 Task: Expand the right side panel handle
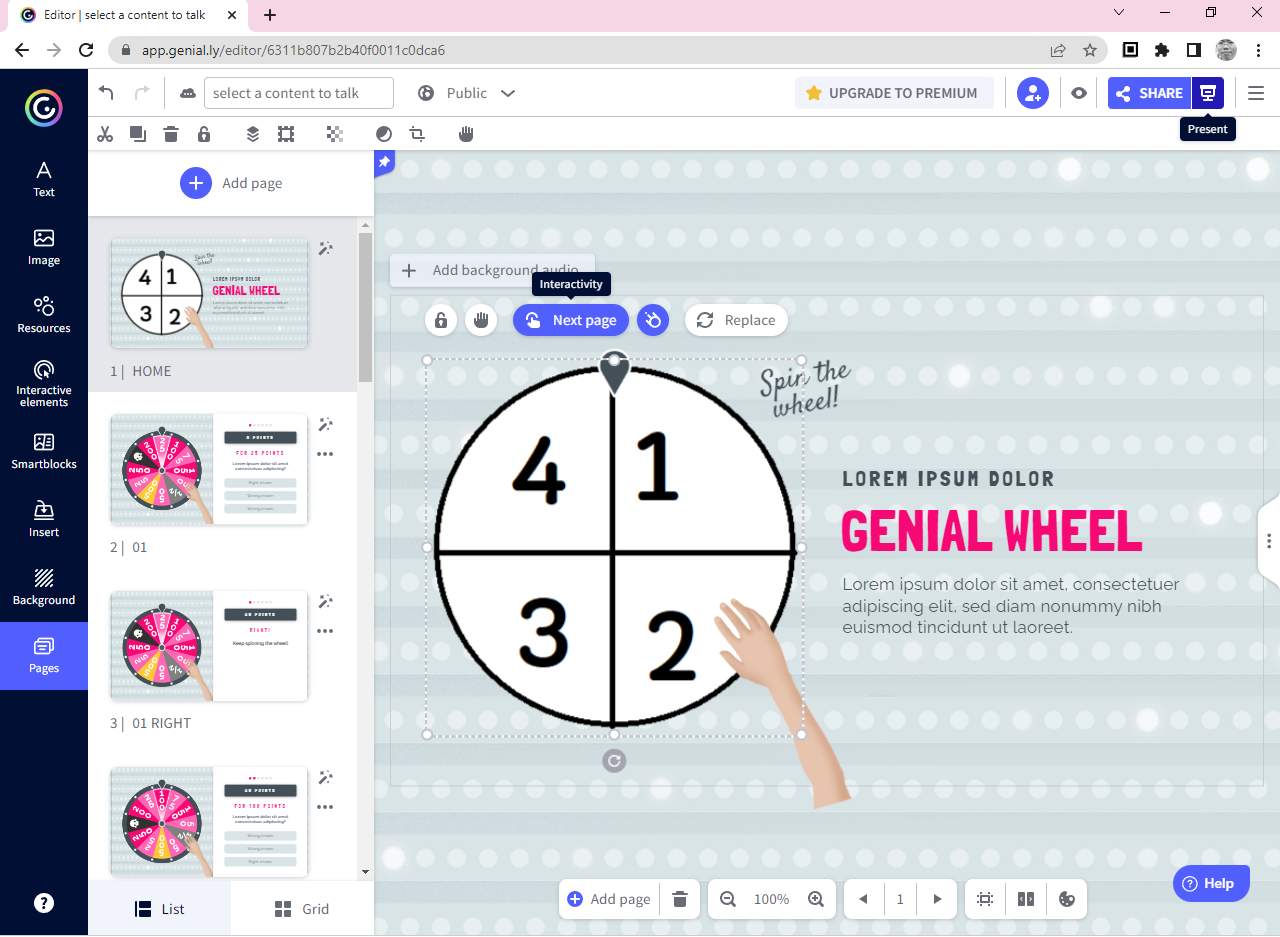tap(1268, 541)
